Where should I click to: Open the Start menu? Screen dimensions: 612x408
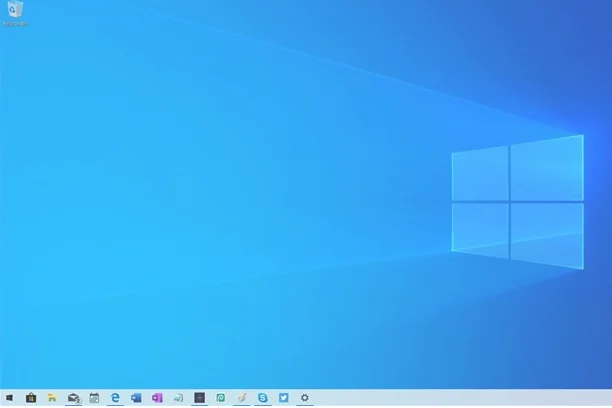coord(9,397)
